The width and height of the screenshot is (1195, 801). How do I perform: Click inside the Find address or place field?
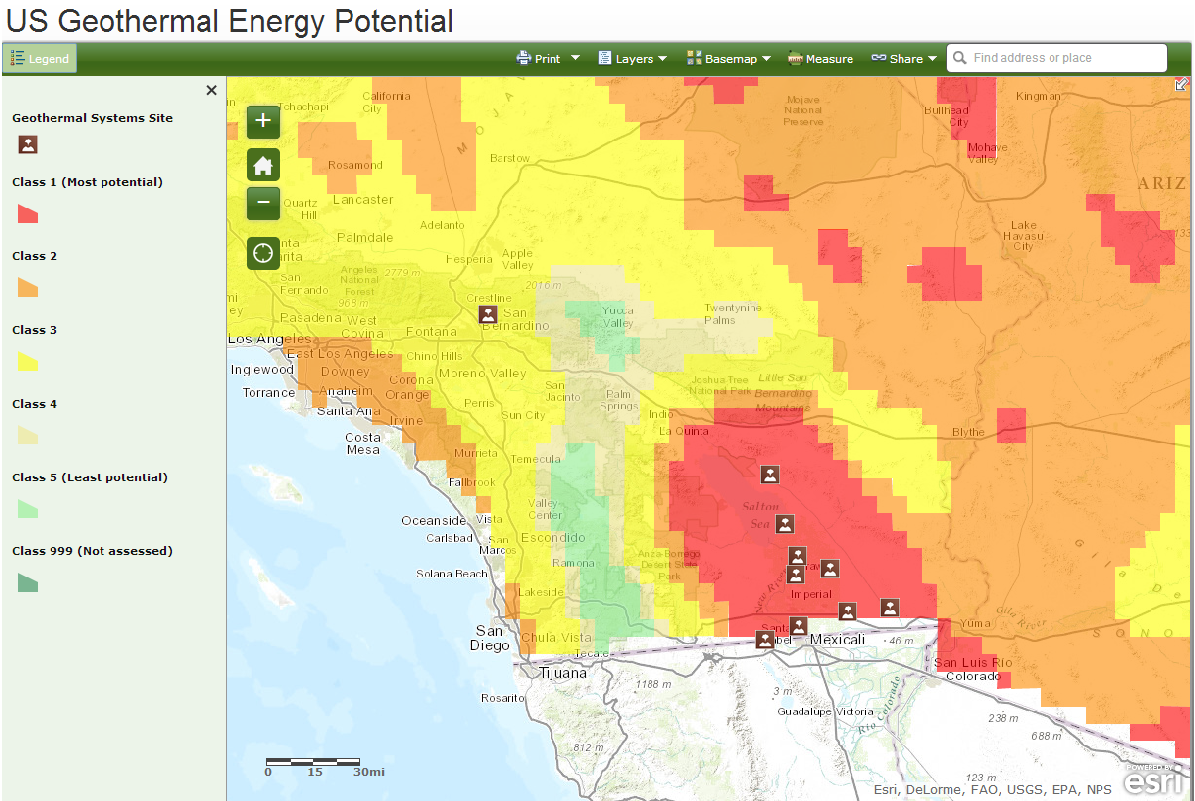[1060, 57]
